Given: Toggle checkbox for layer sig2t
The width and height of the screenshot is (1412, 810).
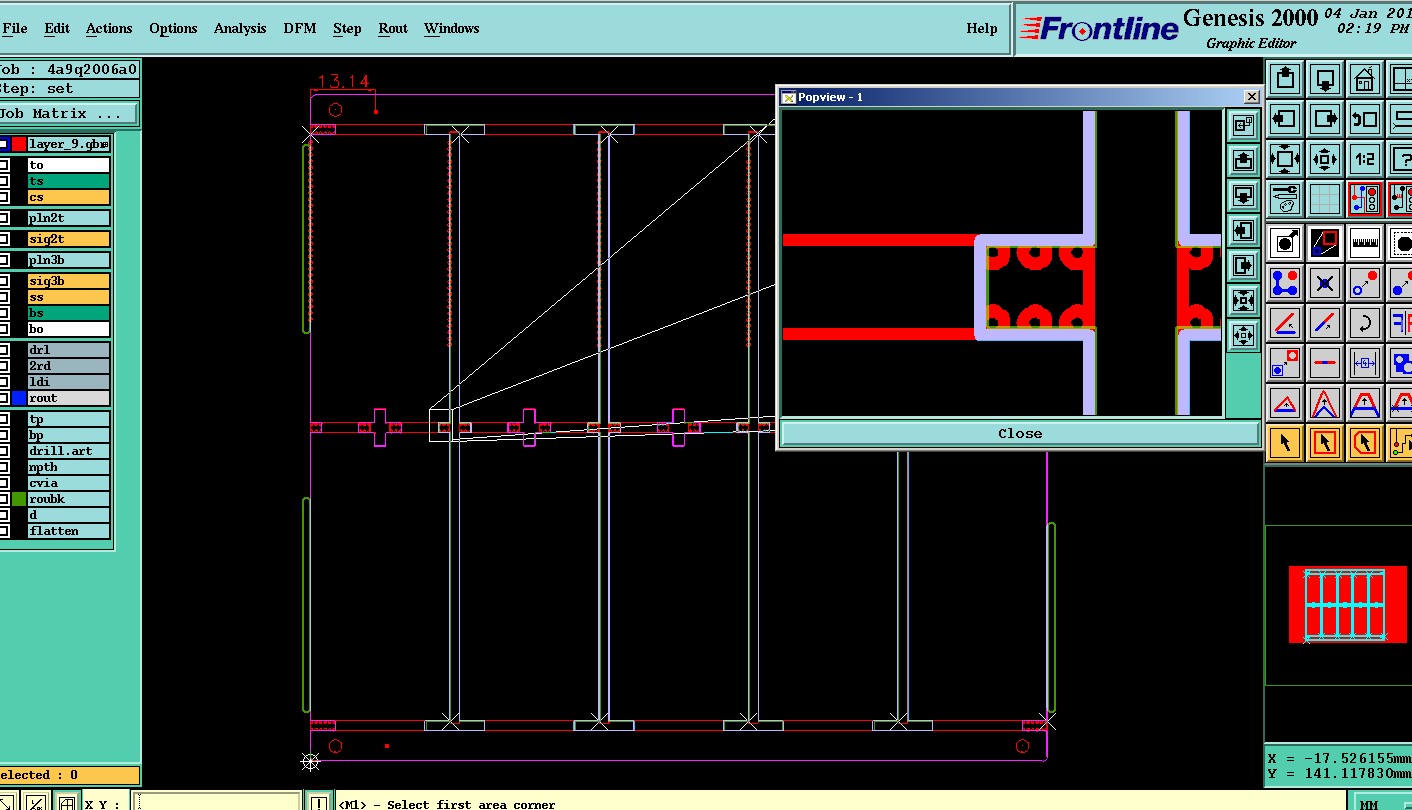Looking at the screenshot, I should click(4, 239).
